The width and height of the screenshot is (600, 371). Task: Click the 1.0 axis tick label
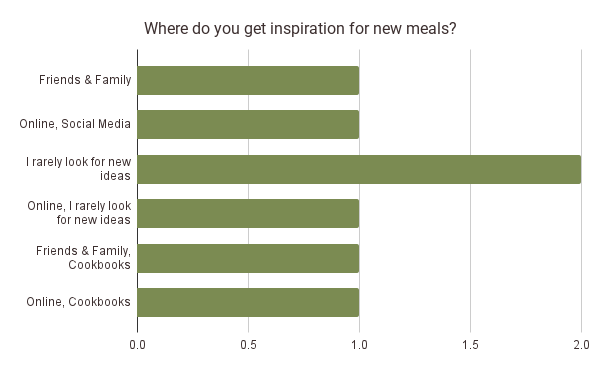tap(359, 345)
